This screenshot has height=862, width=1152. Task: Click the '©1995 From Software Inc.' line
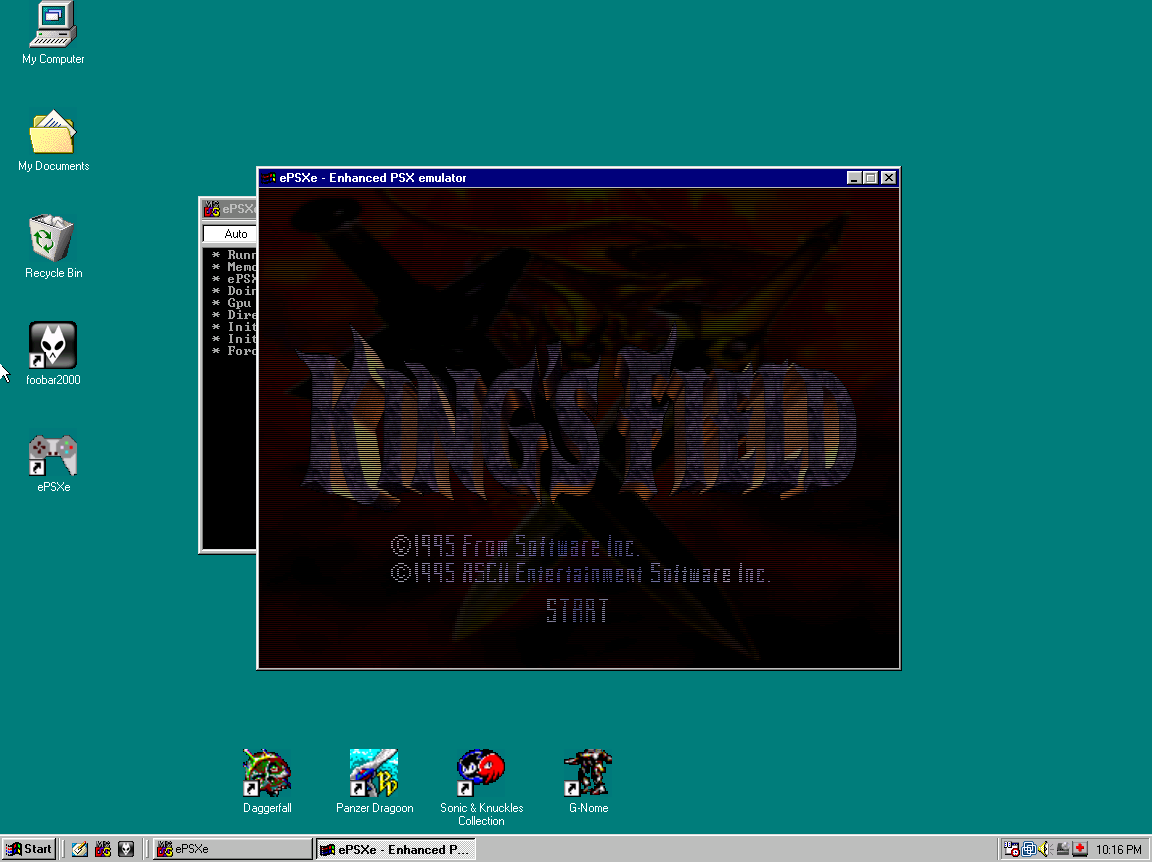click(514, 546)
